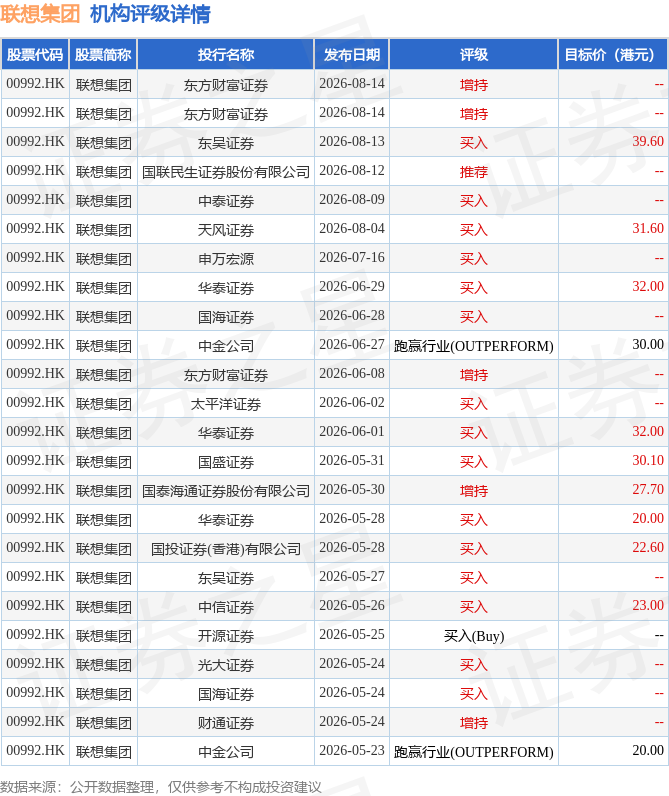Image resolution: width=669 pixels, height=796 pixels.
Task: Select the 发布日期 column header
Action: coord(352,55)
